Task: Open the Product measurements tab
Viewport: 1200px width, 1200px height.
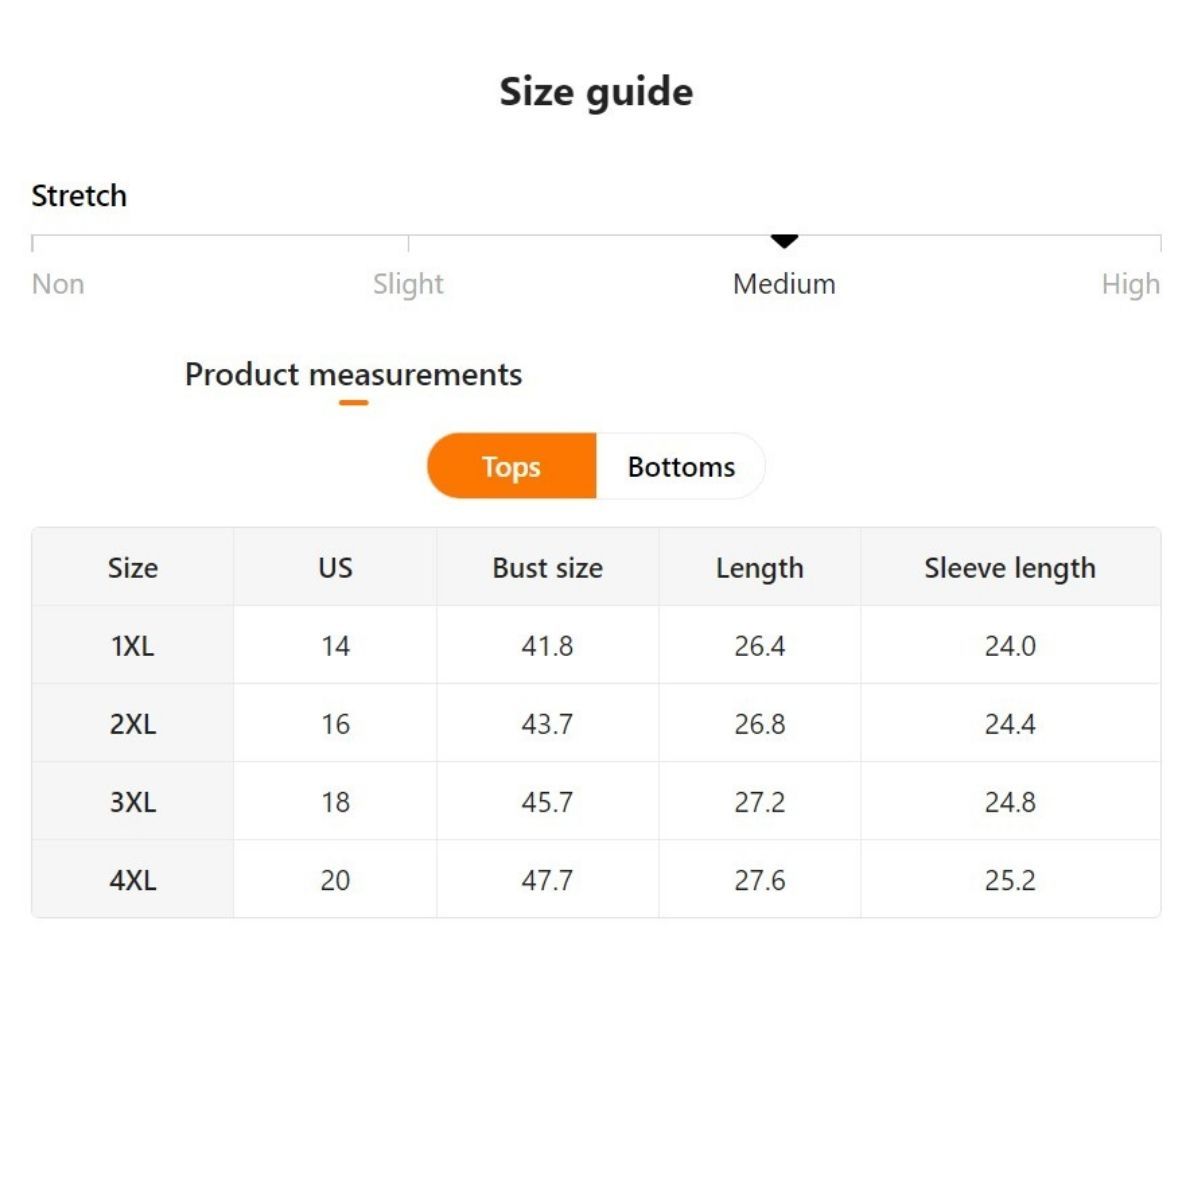Action: (353, 375)
